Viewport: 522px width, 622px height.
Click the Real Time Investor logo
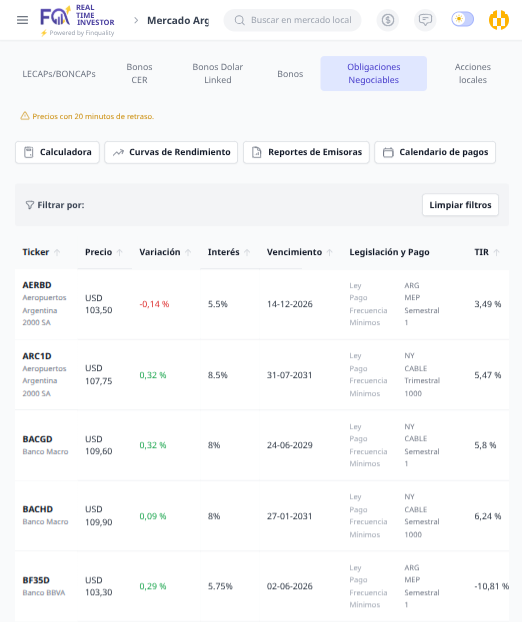(77, 20)
